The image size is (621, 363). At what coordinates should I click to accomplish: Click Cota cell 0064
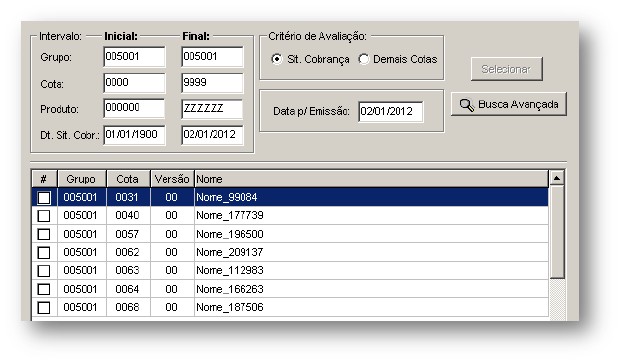point(128,289)
